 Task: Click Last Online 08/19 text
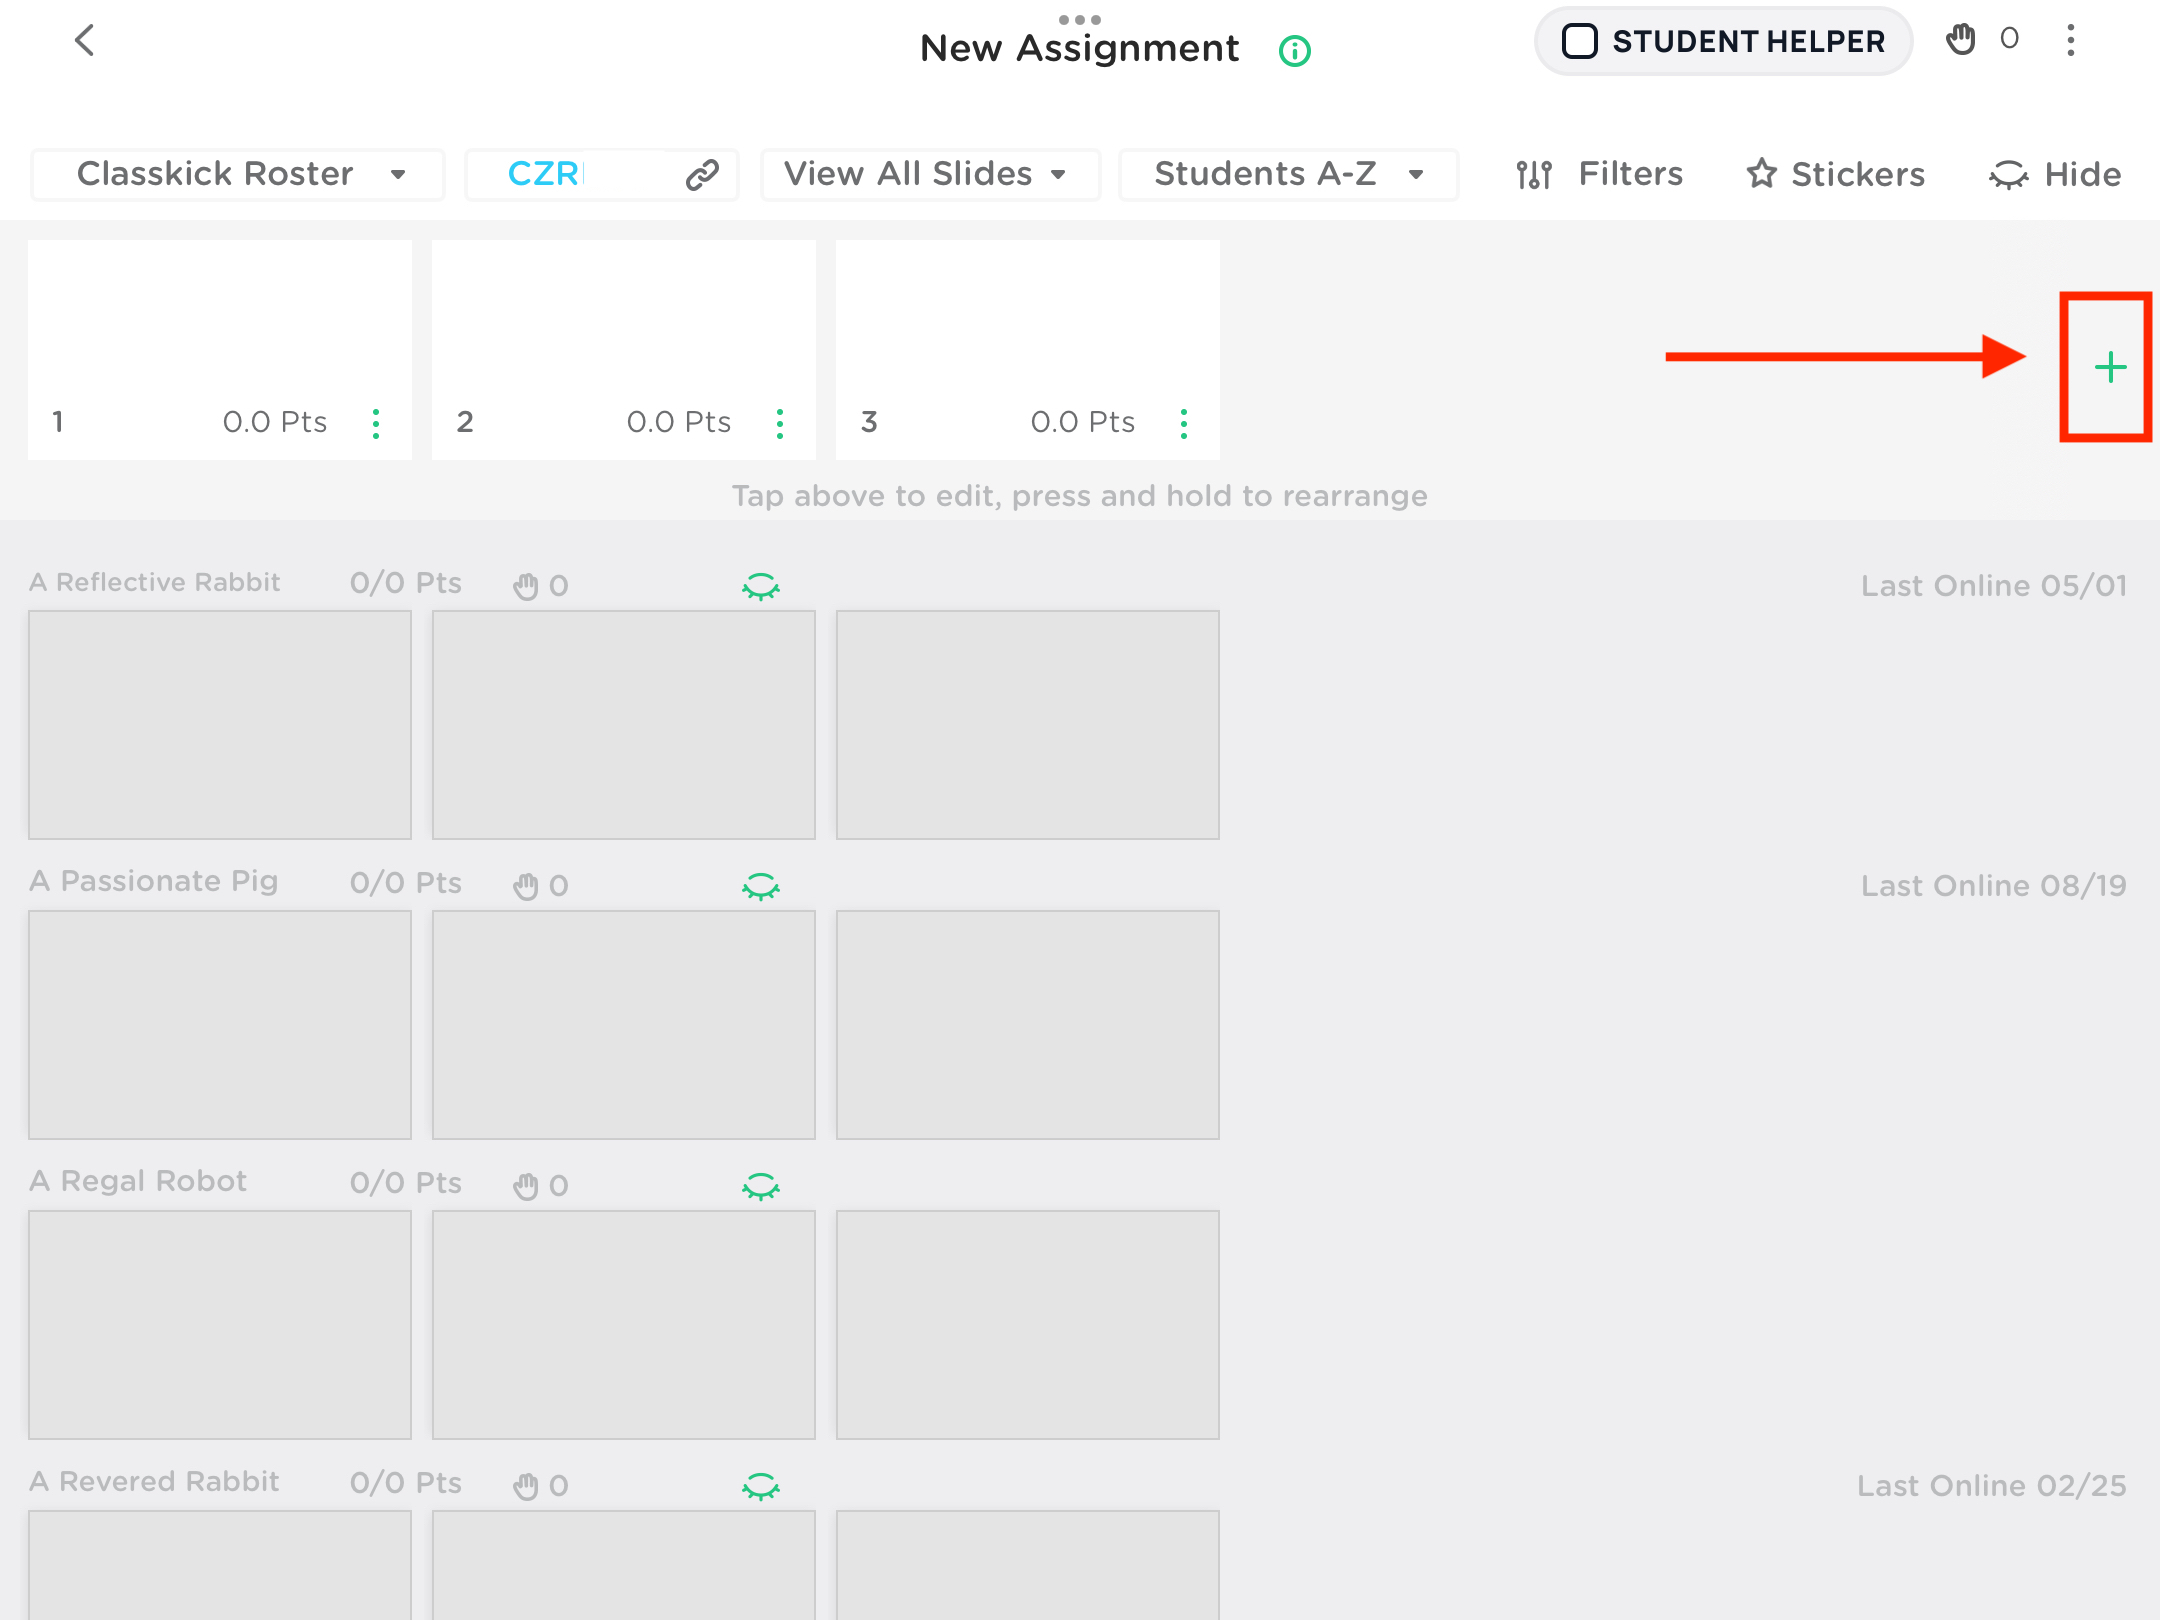pos(1994,886)
